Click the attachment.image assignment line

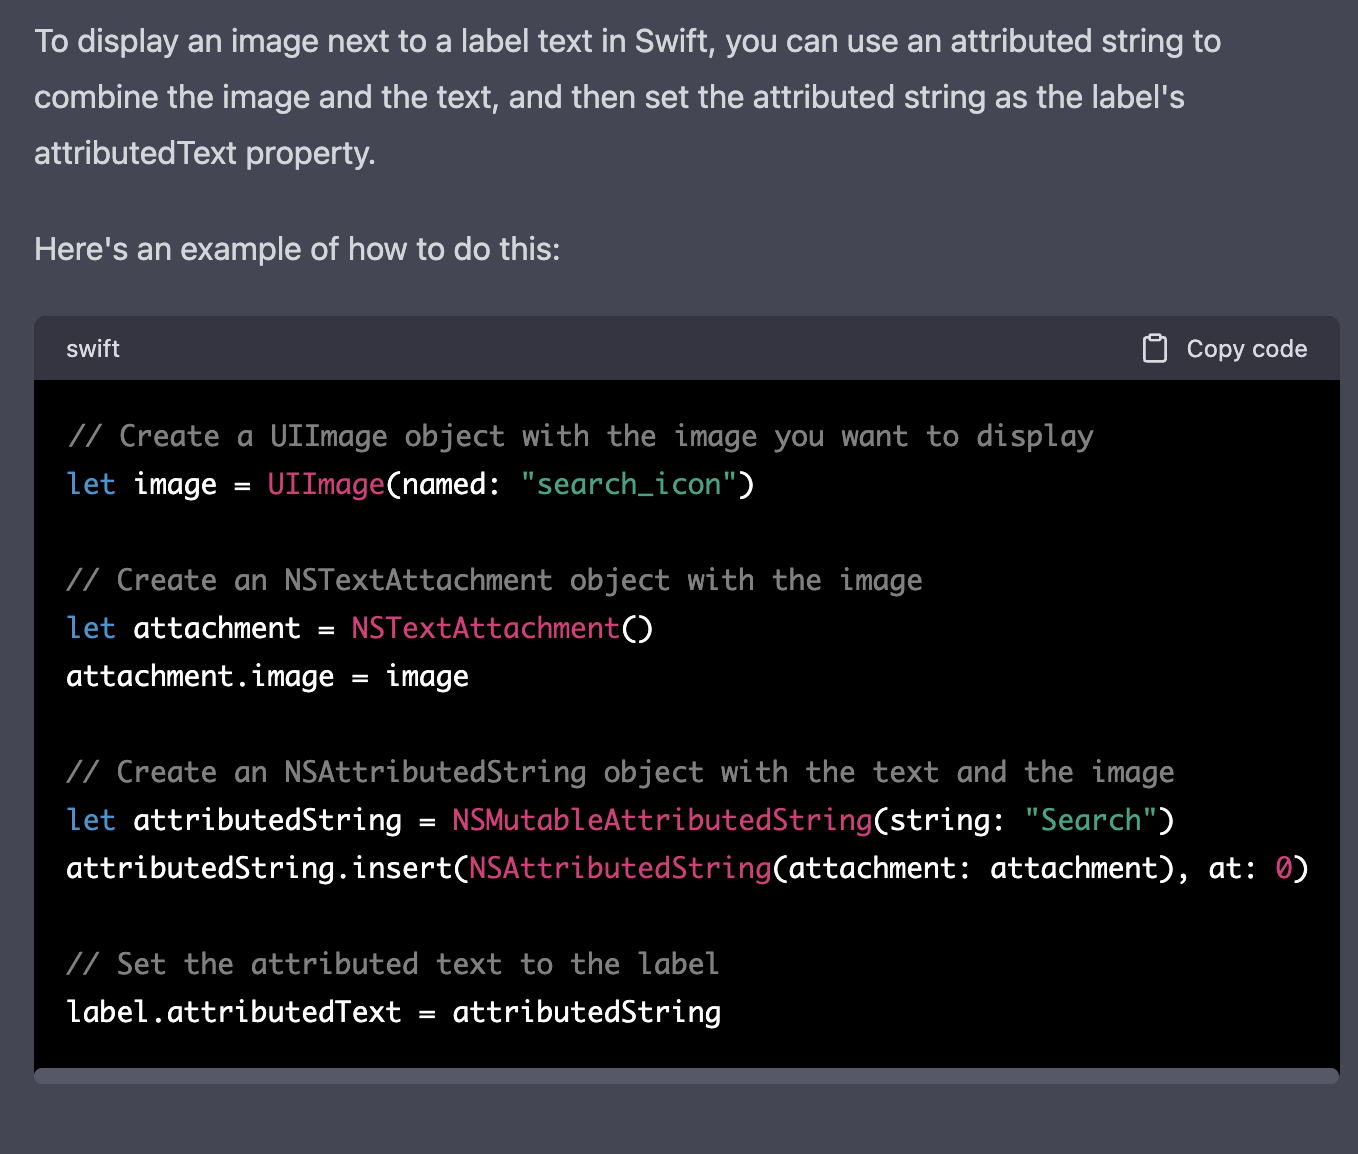[267, 676]
